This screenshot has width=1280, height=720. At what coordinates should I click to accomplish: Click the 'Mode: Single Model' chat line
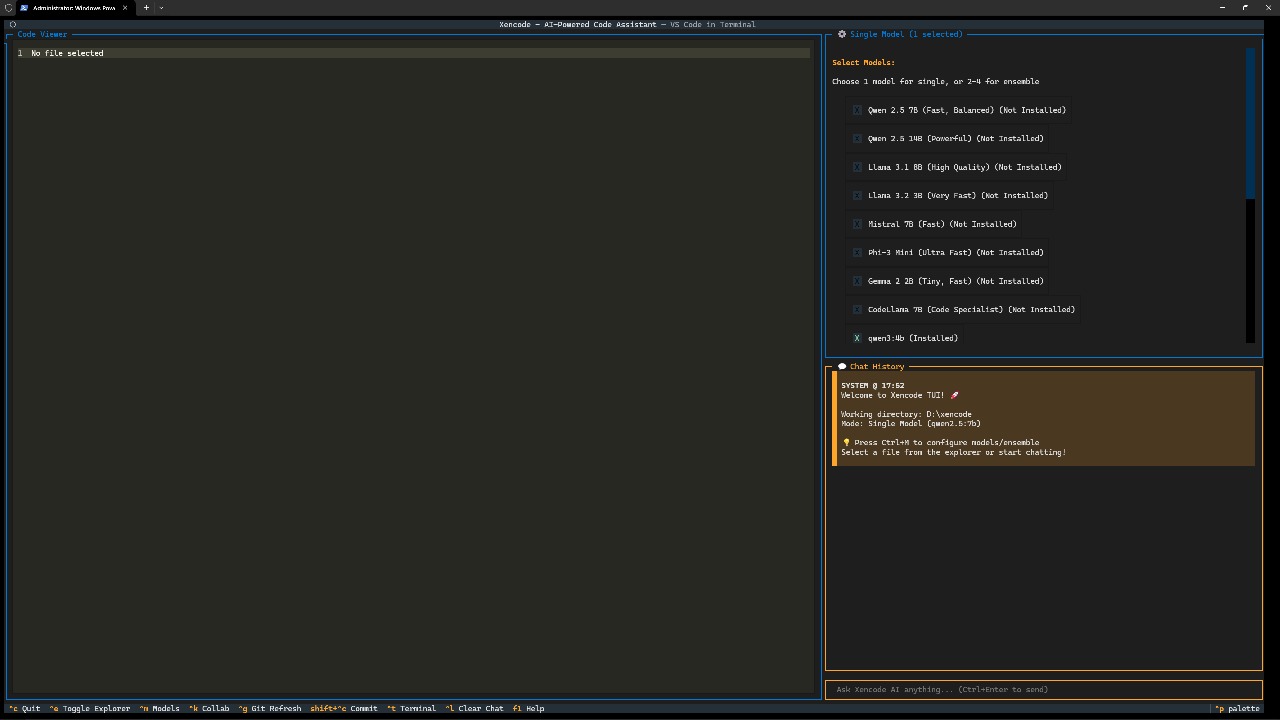point(911,423)
